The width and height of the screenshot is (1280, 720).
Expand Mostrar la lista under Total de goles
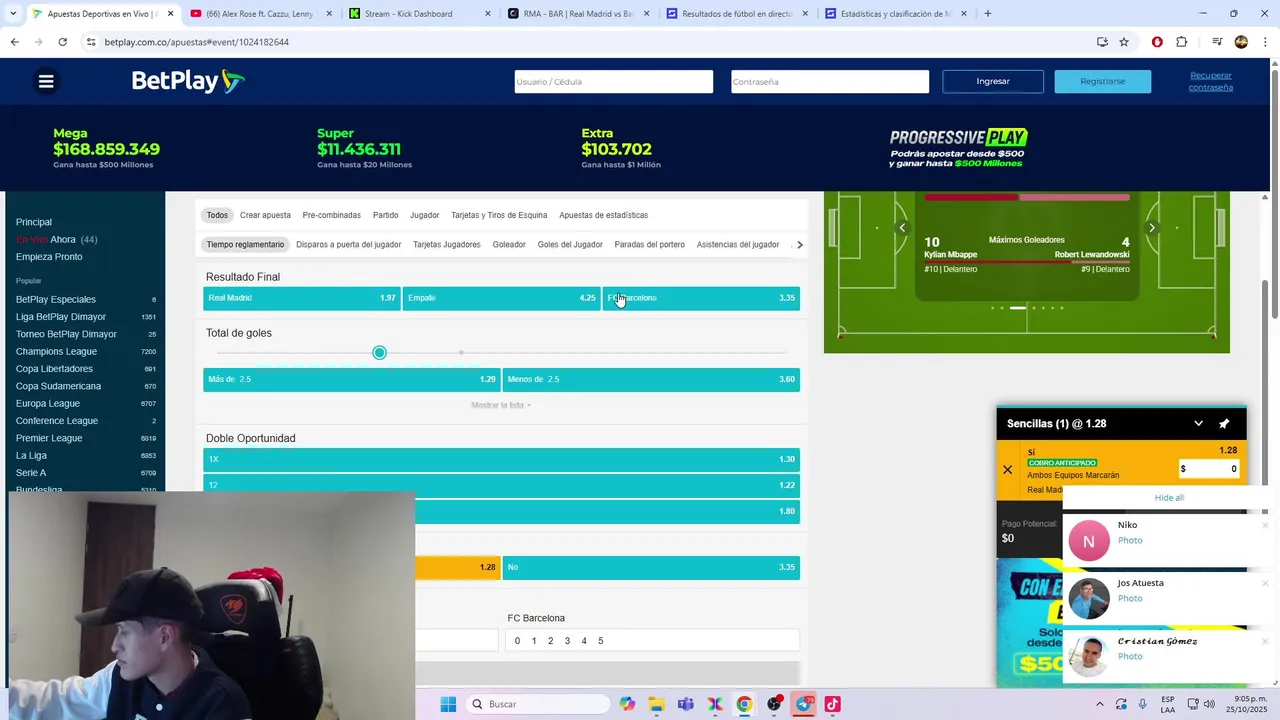point(501,405)
